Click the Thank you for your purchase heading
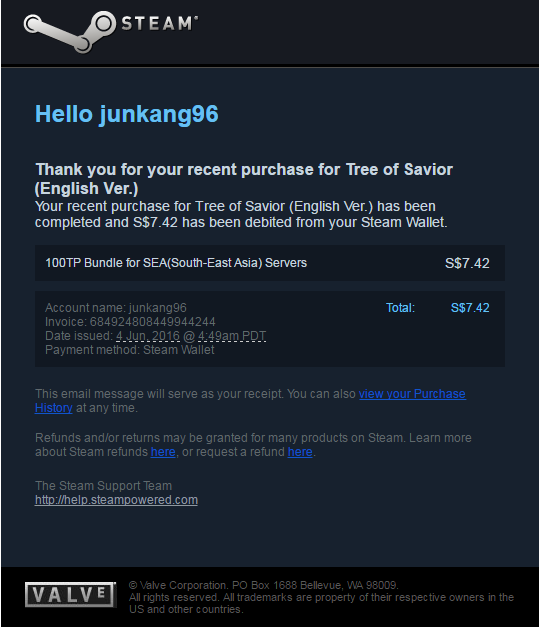540x628 pixels. tap(244, 179)
